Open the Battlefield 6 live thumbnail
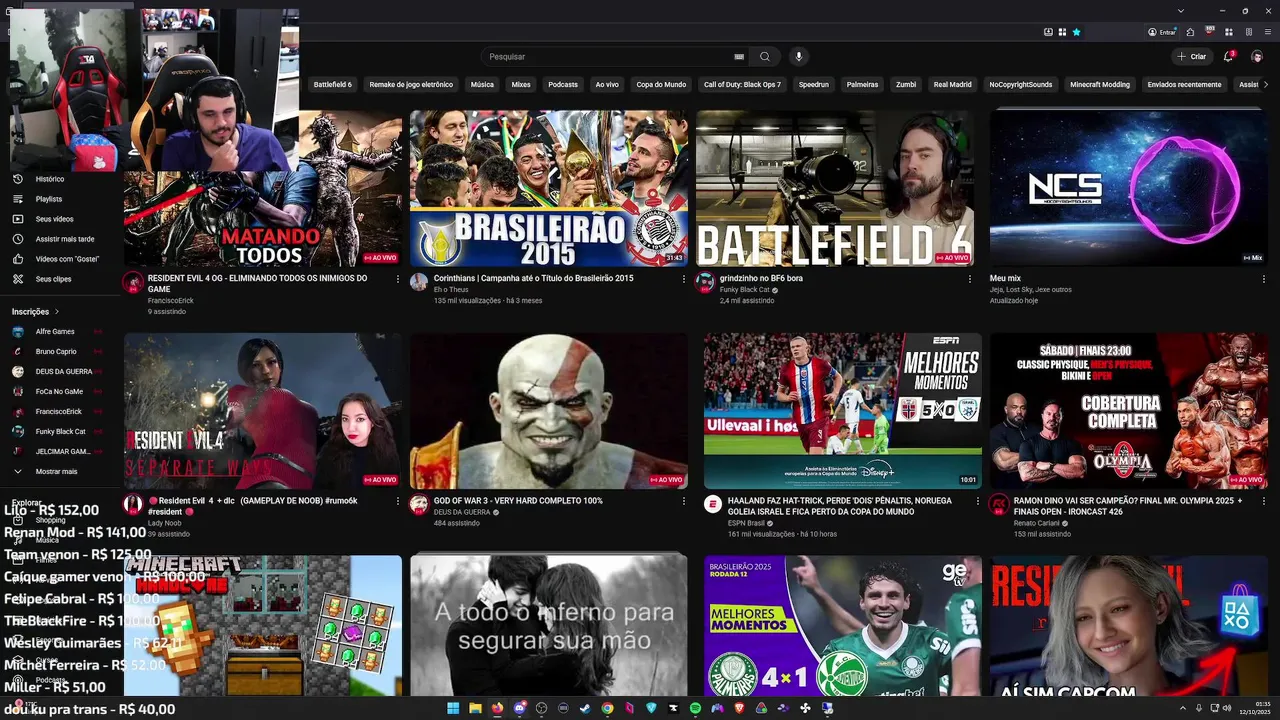The height and width of the screenshot is (720, 1280). [x=835, y=188]
